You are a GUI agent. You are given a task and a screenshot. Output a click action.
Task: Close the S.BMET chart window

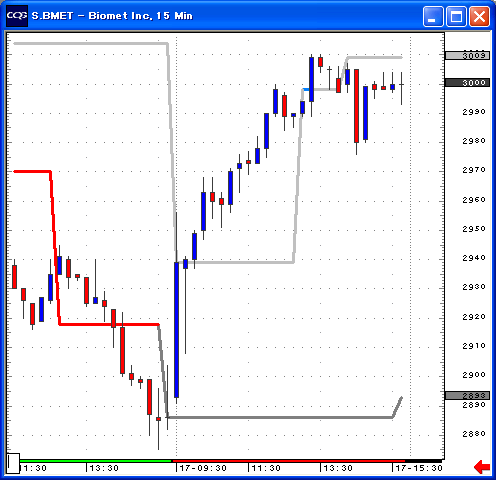(479, 16)
